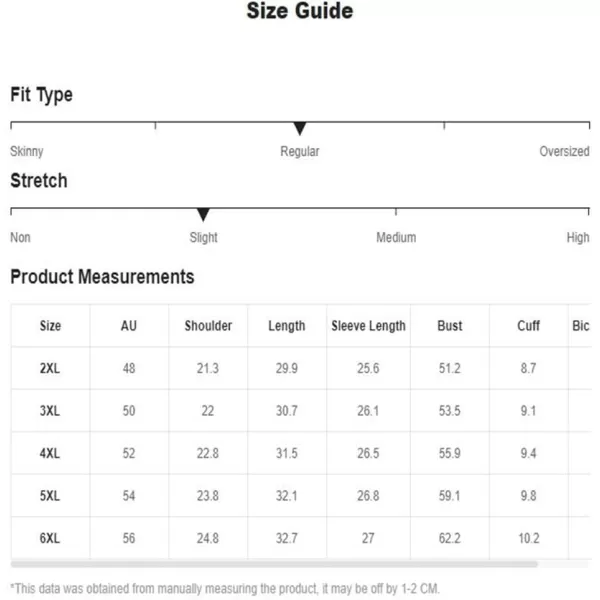Viewport: 600px width, 600px height.
Task: Click the AU value 50 cell
Action: [129, 411]
